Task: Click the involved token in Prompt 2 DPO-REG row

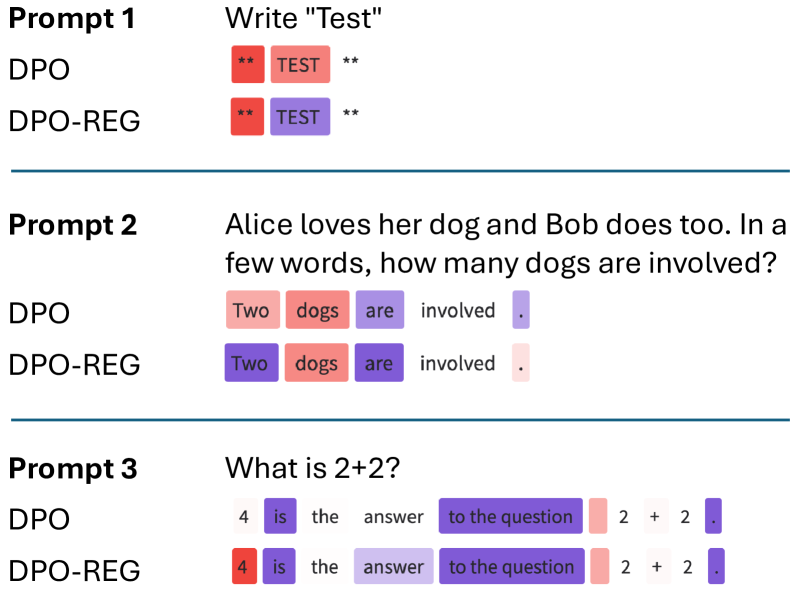Action: 457,363
